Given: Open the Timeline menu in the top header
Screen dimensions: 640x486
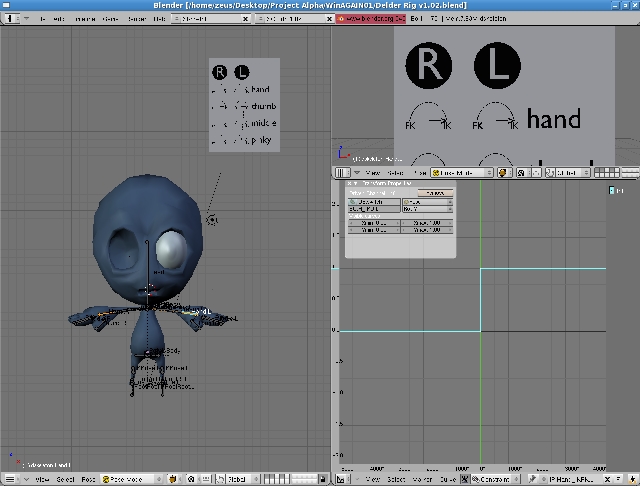Looking at the screenshot, I should pos(85,19).
